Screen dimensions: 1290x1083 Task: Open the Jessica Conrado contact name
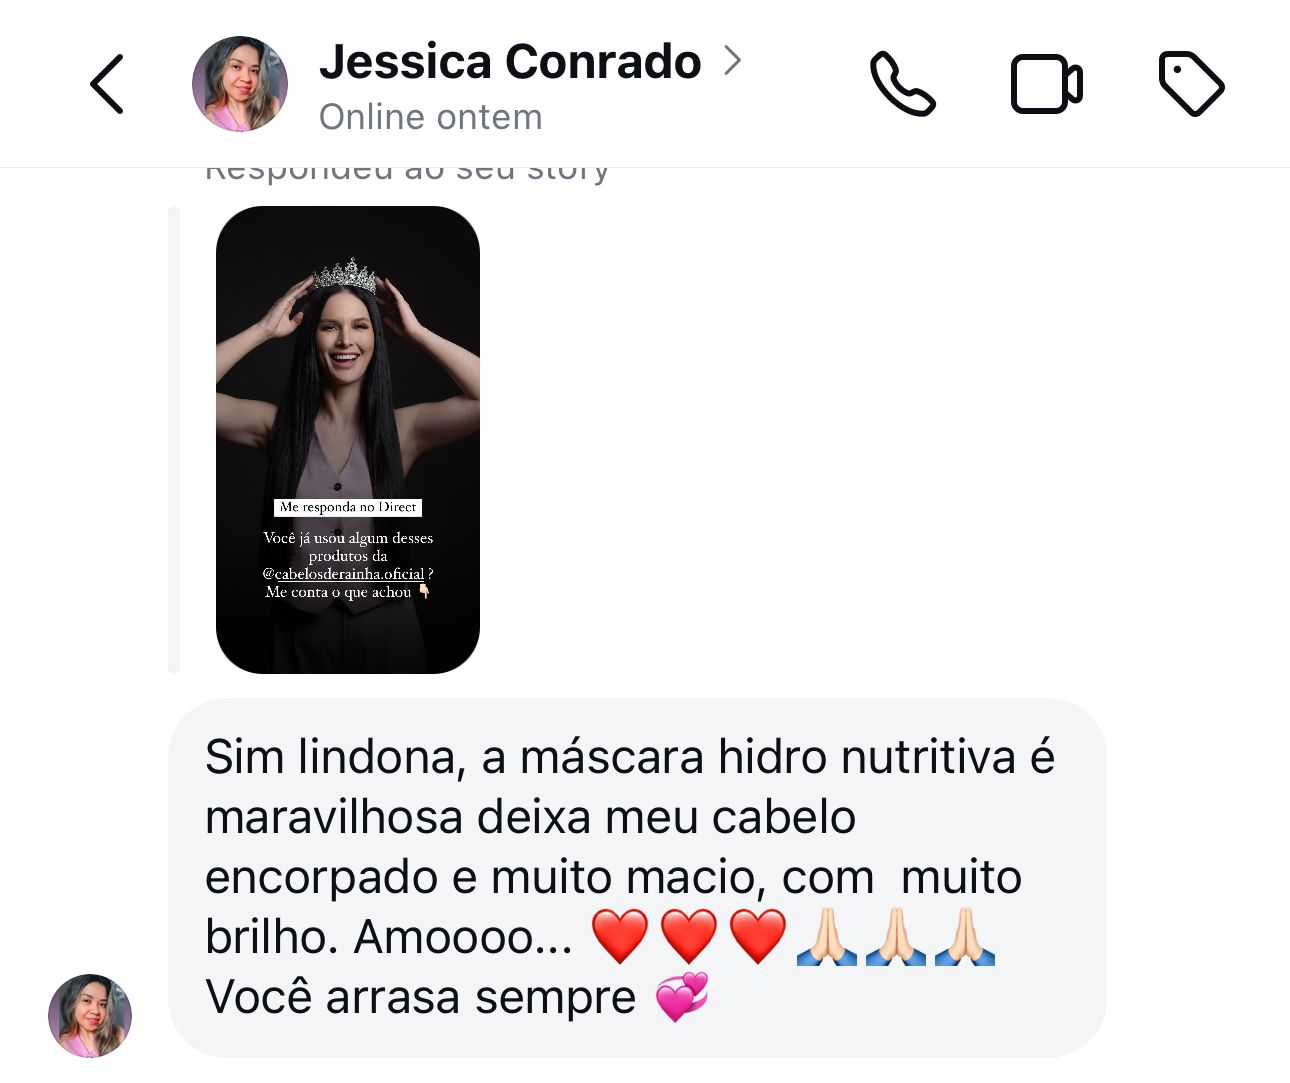[x=510, y=61]
